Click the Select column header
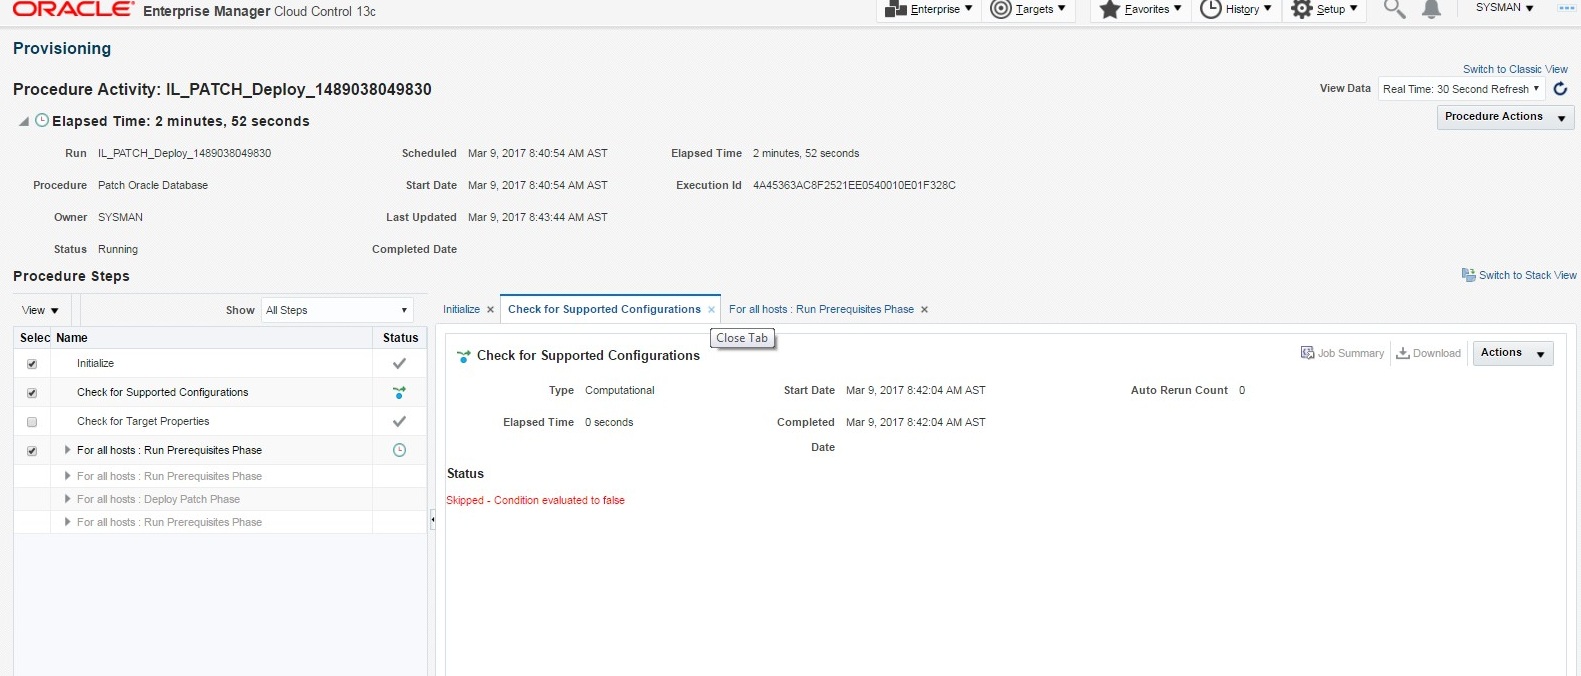Image resolution: width=1581 pixels, height=676 pixels. tap(34, 338)
